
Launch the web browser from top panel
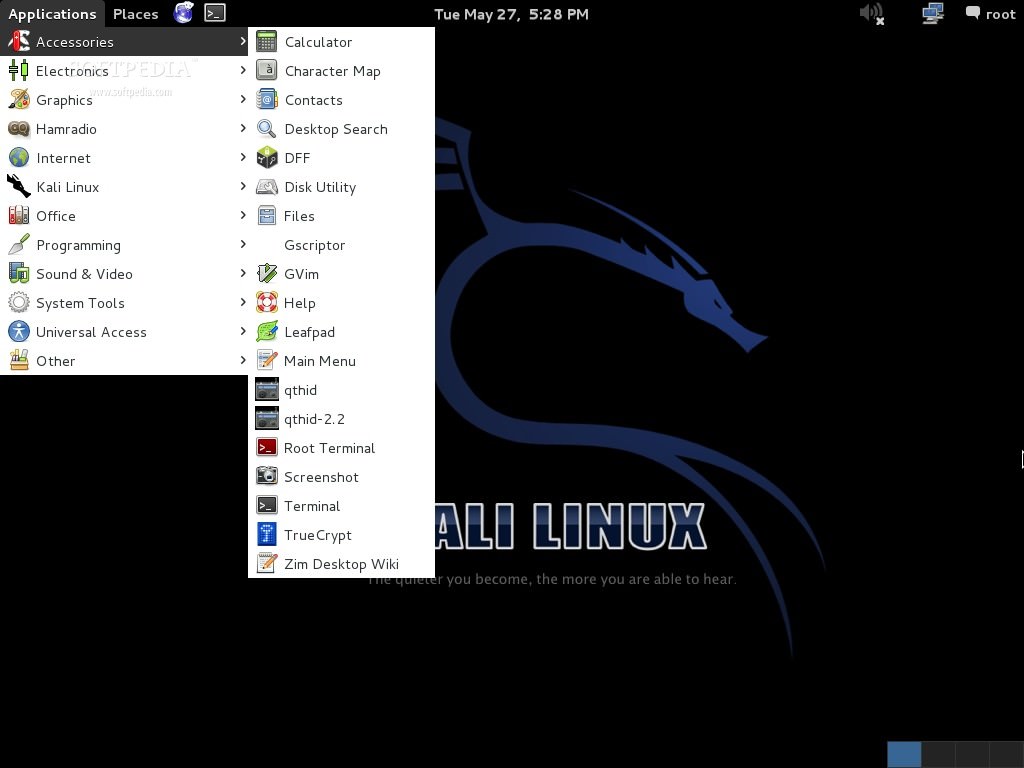click(183, 13)
